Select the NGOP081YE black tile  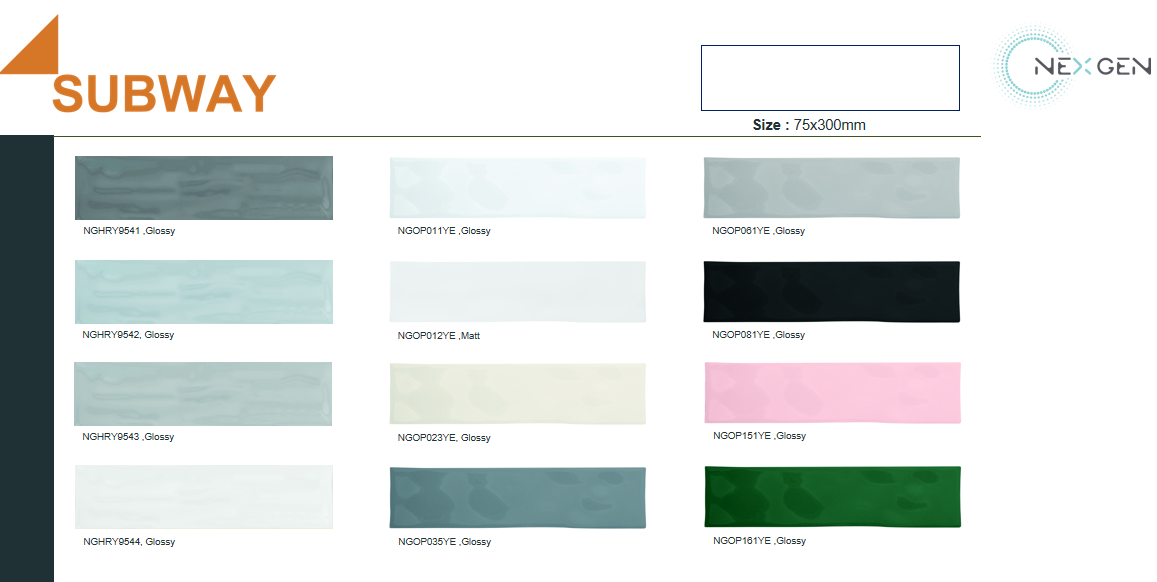click(832, 292)
